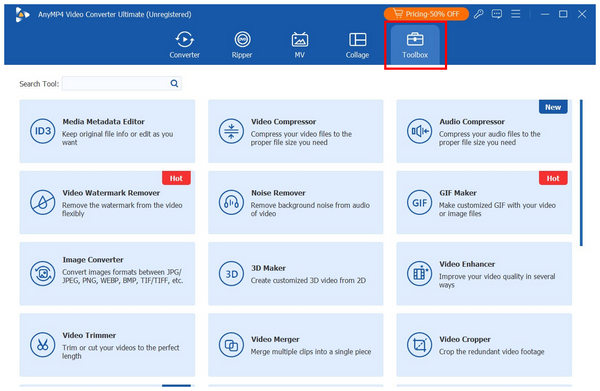
Task: Switch to the Collage tab
Action: coord(357,45)
